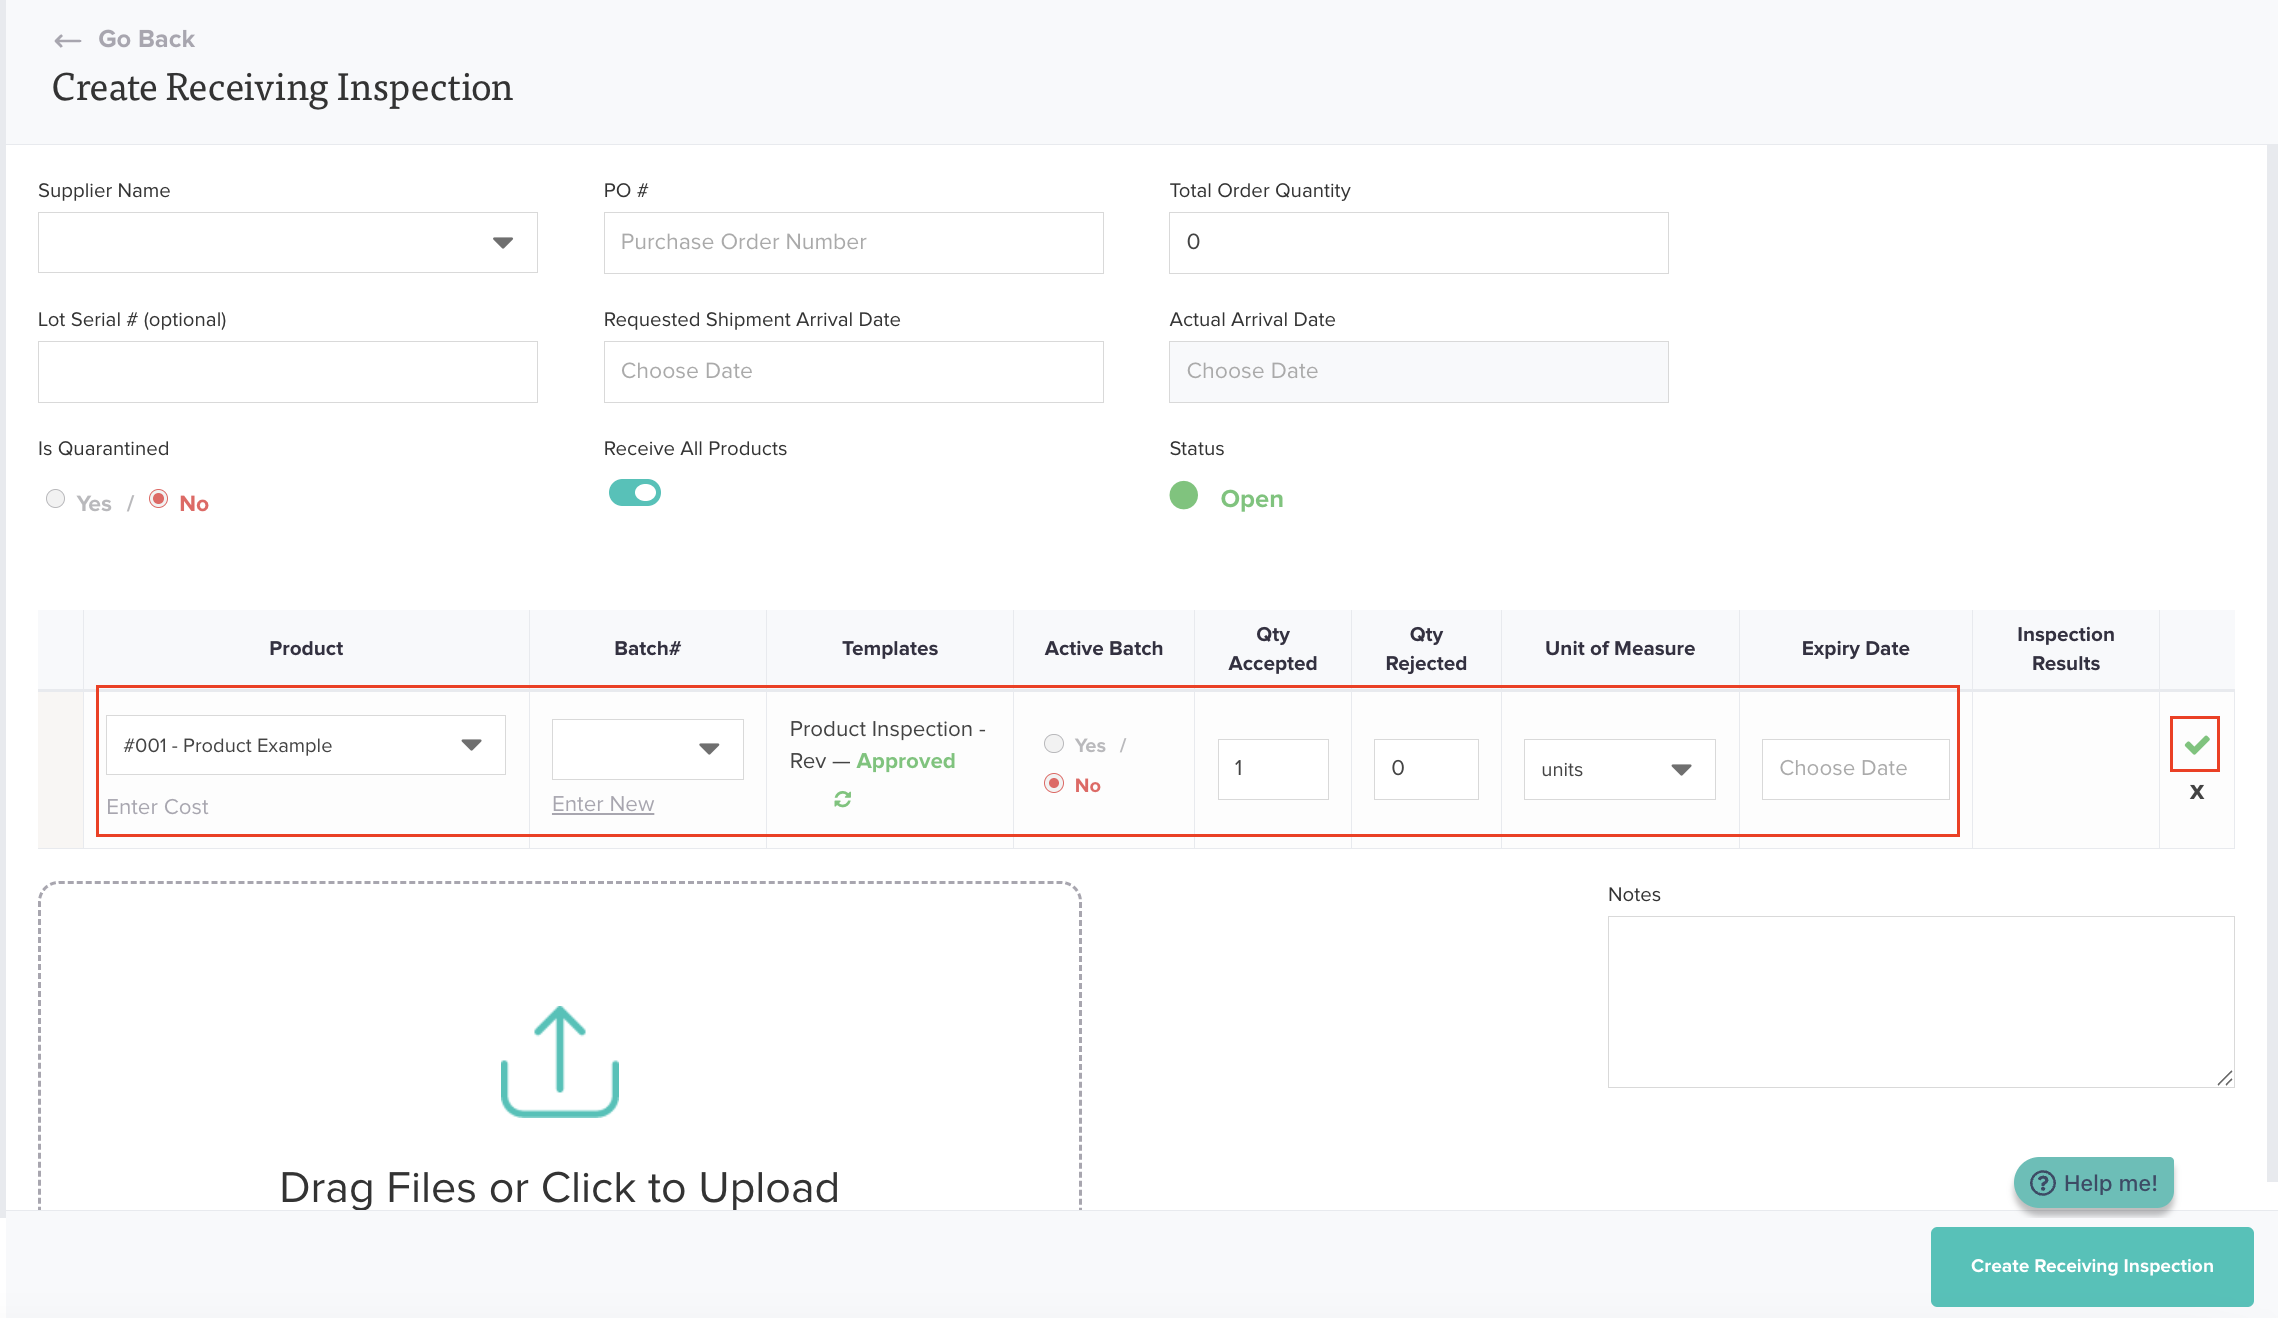Click the Purchase Order Number field
The height and width of the screenshot is (1318, 2278).
coord(853,242)
